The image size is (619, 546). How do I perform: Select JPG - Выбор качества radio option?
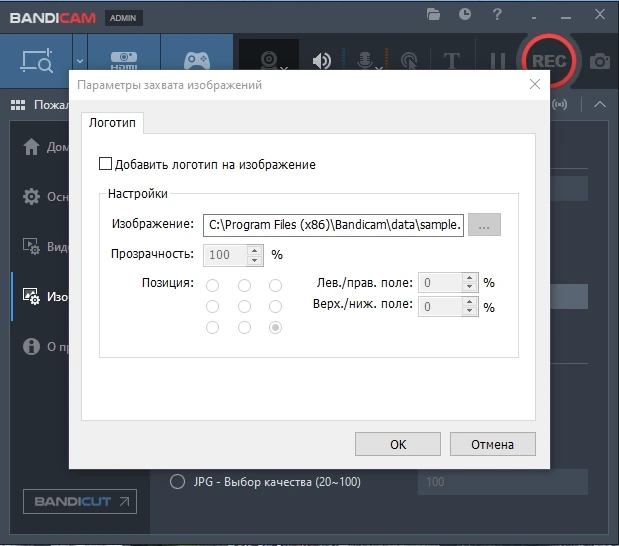tap(177, 482)
